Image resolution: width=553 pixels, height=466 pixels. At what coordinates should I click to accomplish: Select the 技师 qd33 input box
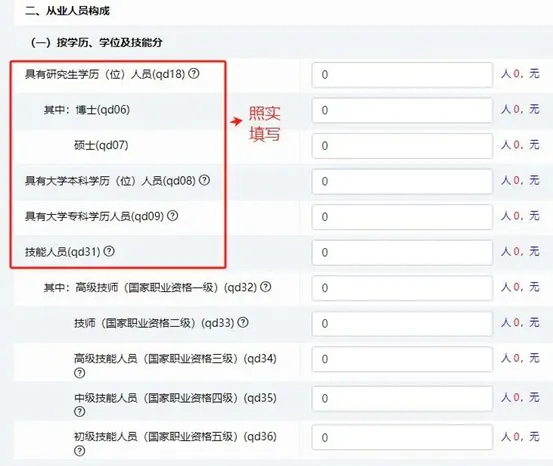coord(402,324)
